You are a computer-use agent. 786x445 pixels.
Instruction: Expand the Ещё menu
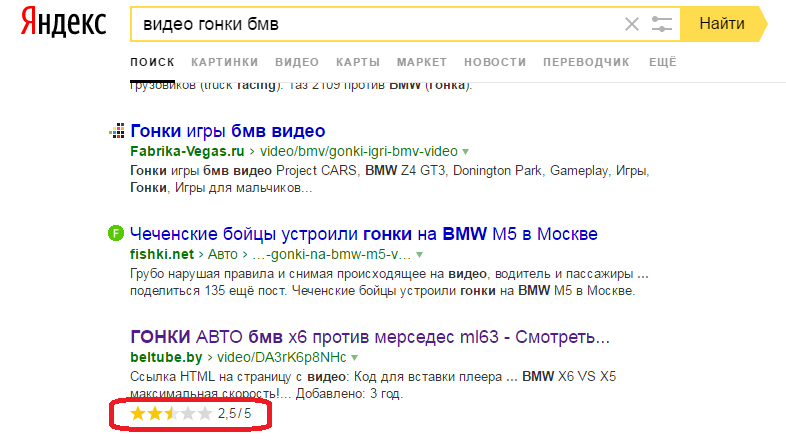[x=663, y=62]
